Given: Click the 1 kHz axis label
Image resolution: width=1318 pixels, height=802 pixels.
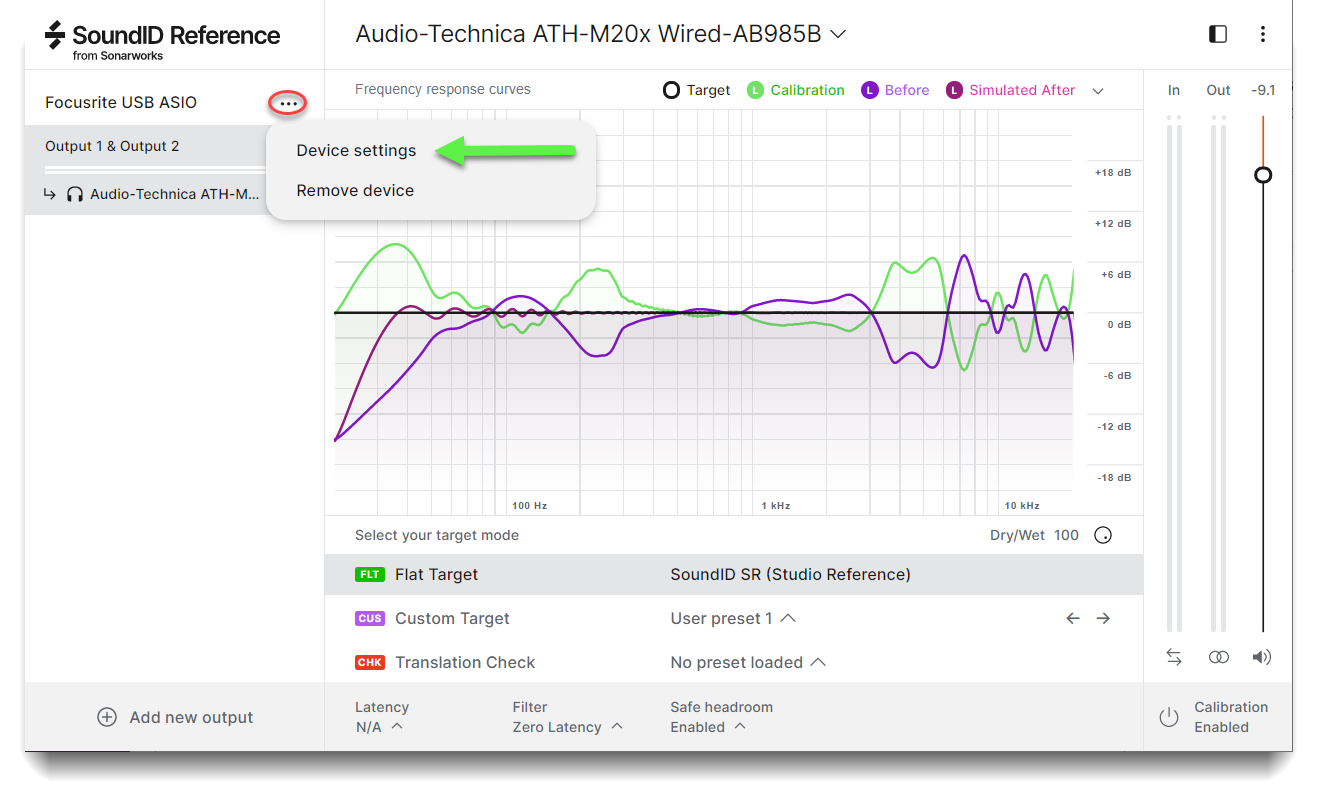Looking at the screenshot, I should point(776,506).
